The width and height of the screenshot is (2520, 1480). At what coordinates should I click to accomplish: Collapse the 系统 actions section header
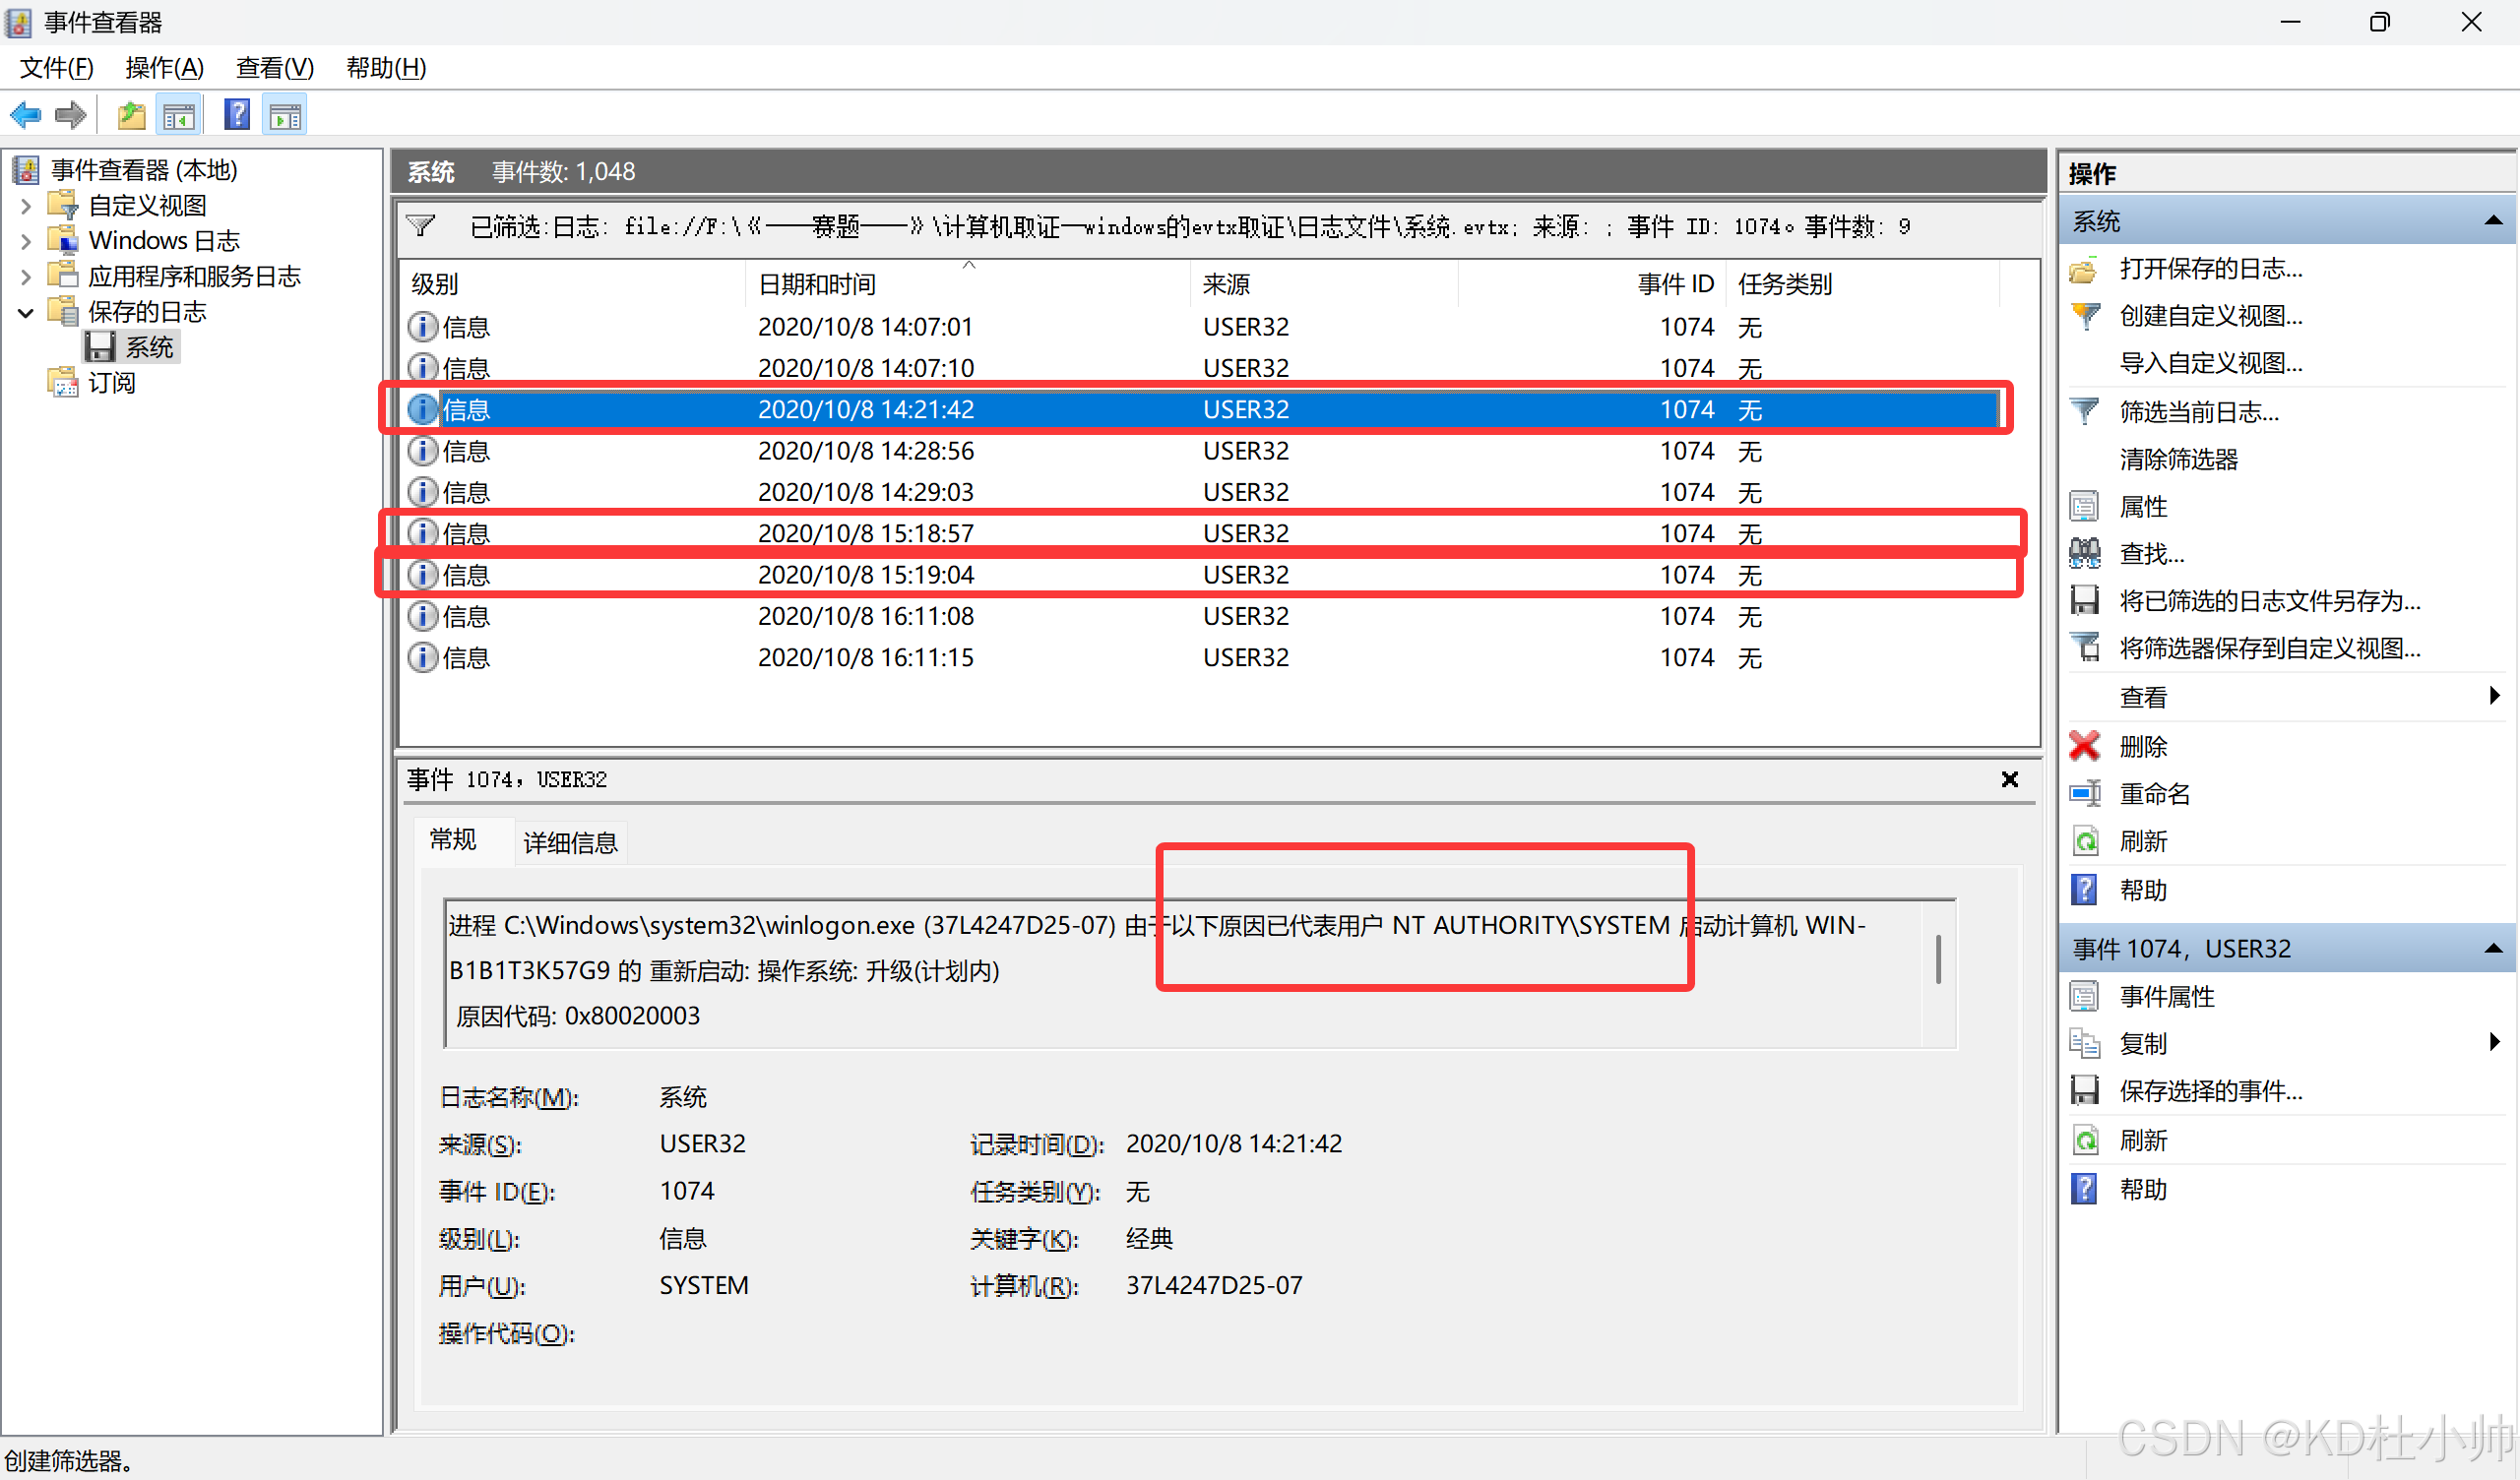coord(2493,221)
